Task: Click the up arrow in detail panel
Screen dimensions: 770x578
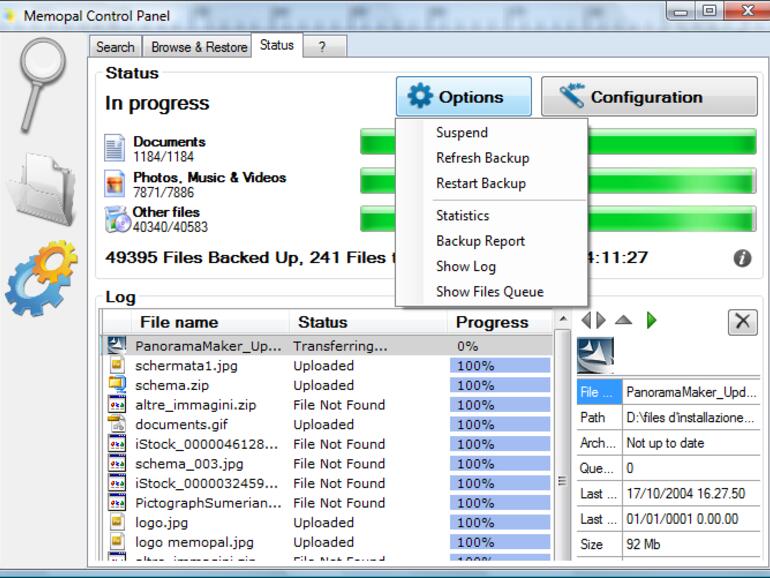Action: point(623,320)
